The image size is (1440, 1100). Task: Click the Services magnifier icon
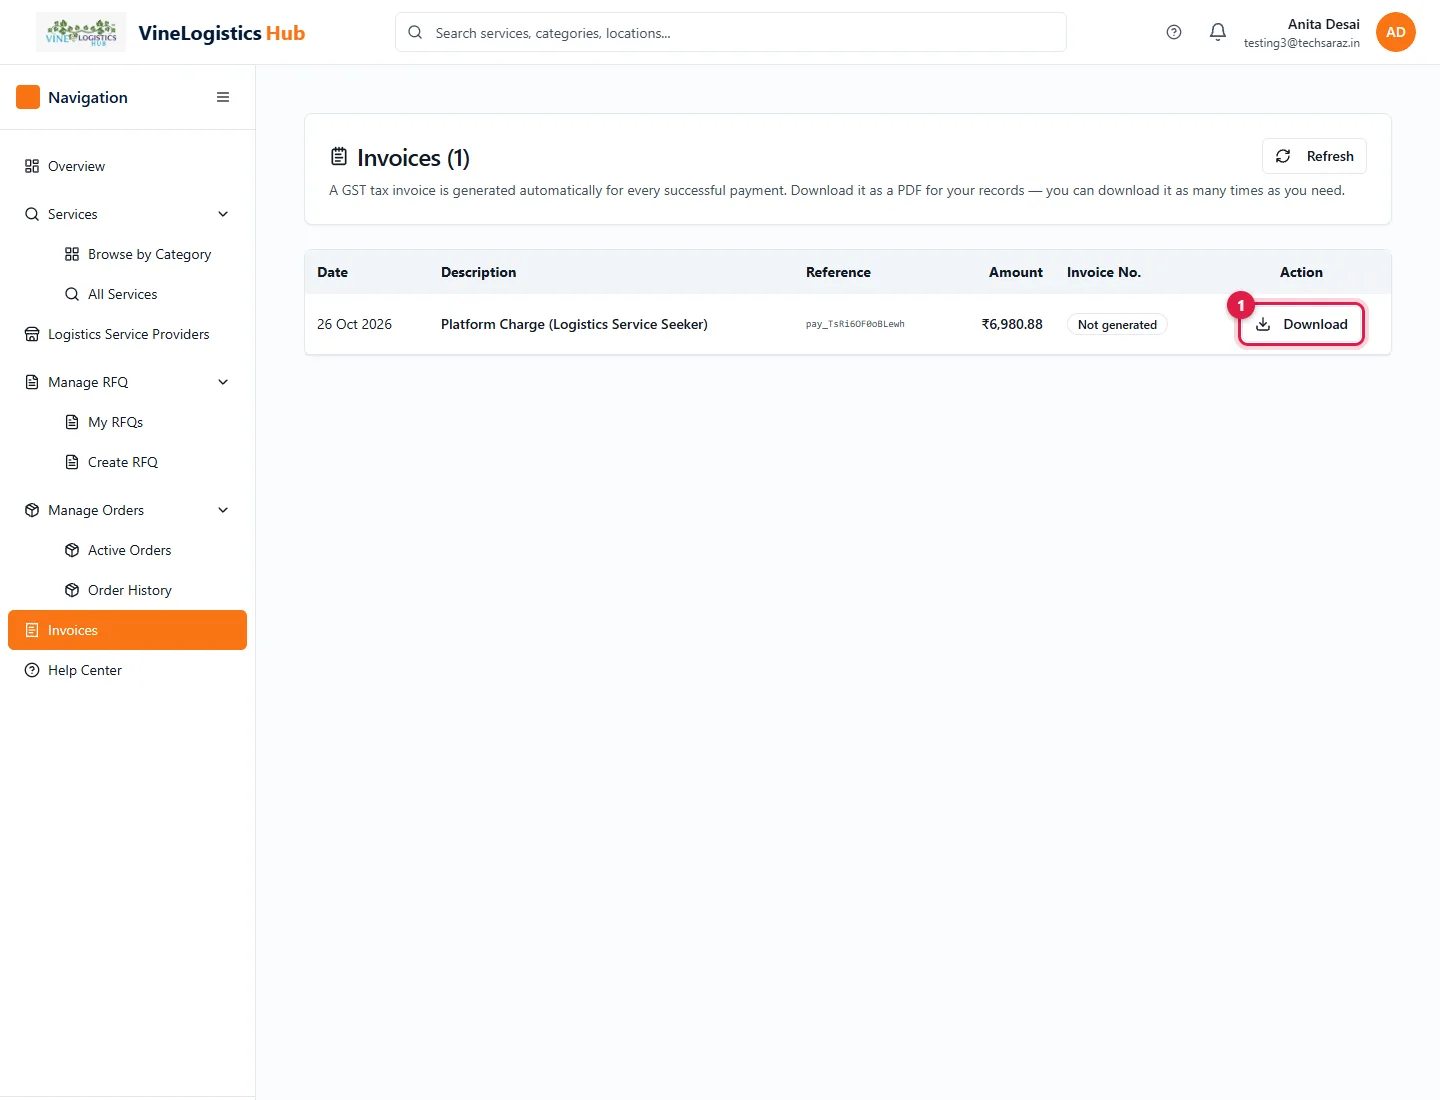coord(32,214)
